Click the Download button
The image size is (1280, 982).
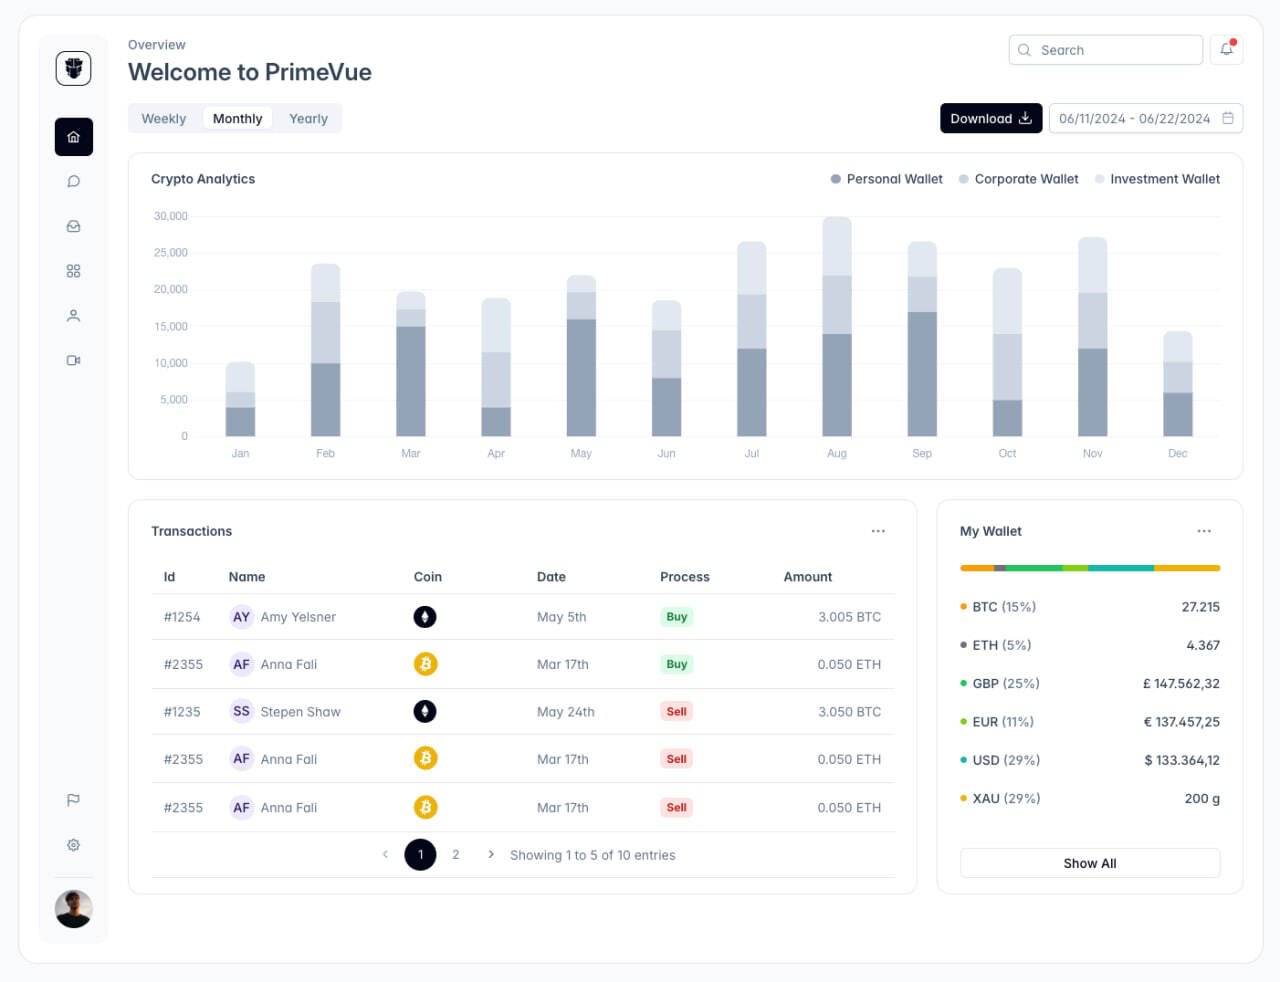(x=991, y=118)
